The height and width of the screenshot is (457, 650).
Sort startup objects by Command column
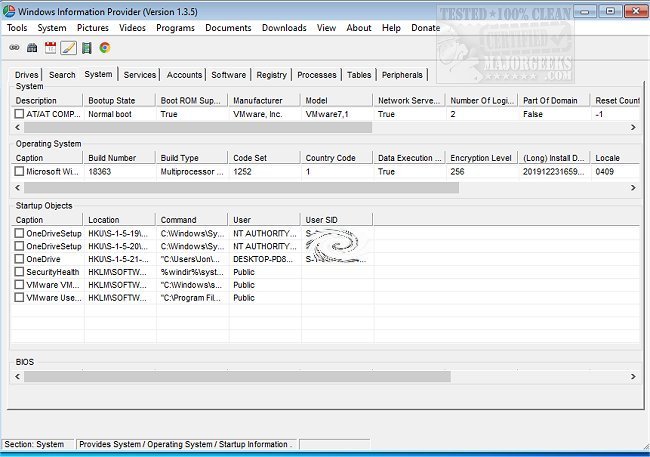(x=192, y=220)
